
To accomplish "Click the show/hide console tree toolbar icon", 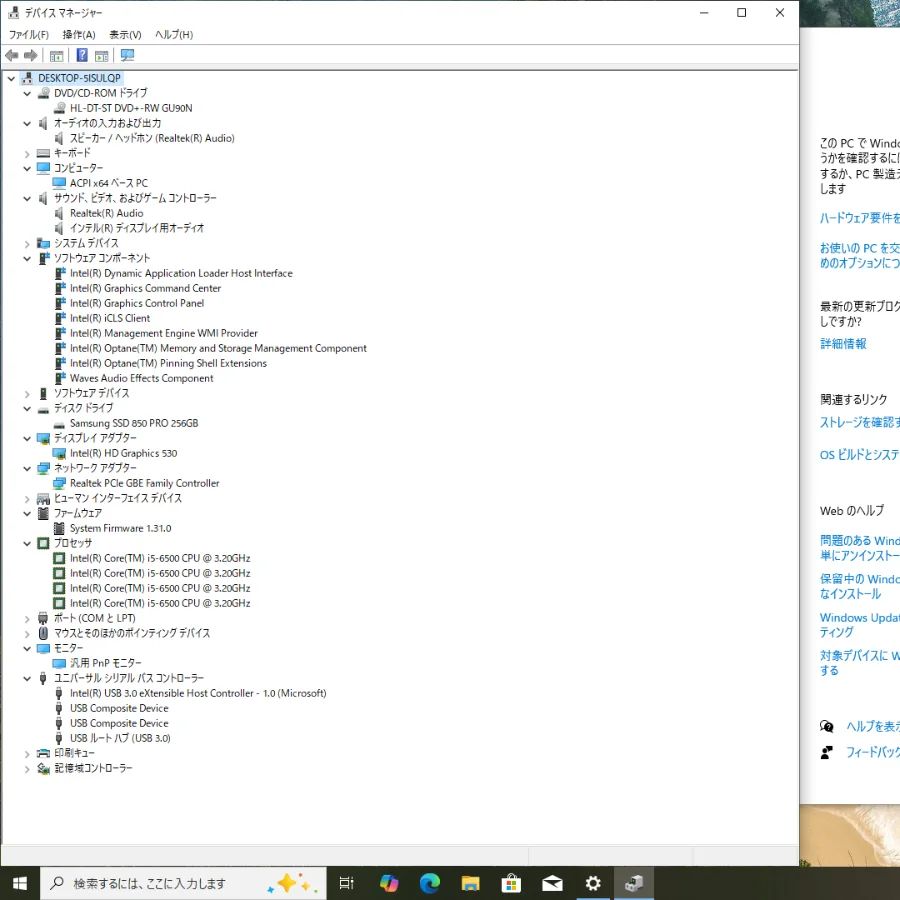I will [x=57, y=55].
